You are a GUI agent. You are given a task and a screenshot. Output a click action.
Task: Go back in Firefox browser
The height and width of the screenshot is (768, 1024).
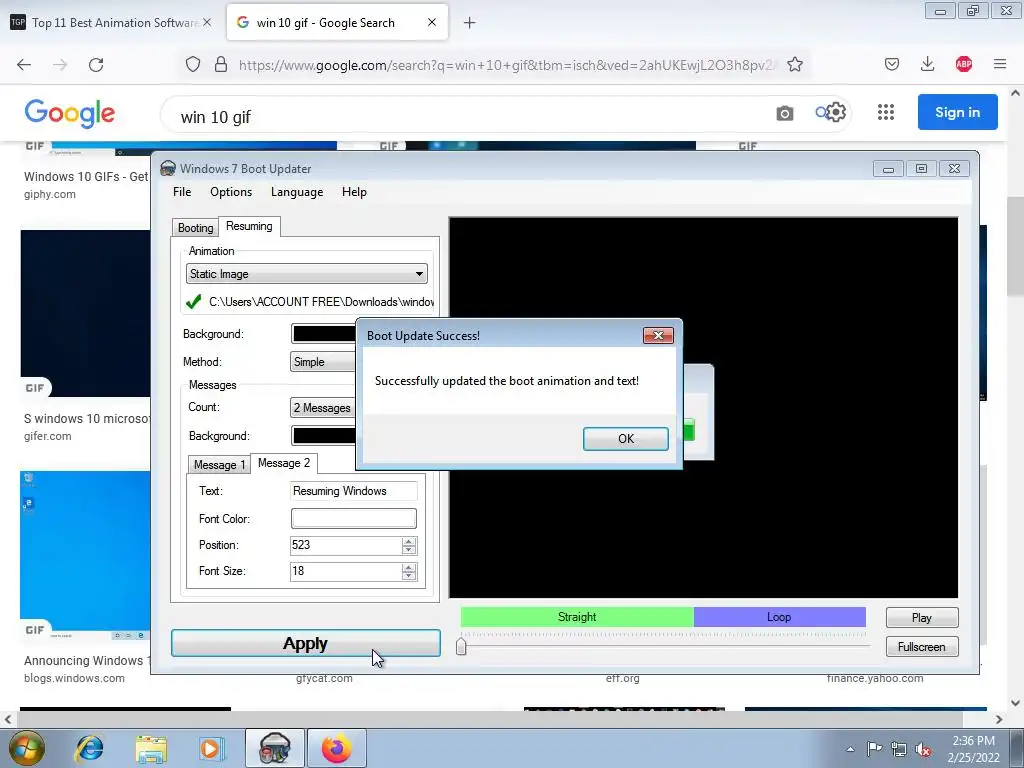(24, 65)
